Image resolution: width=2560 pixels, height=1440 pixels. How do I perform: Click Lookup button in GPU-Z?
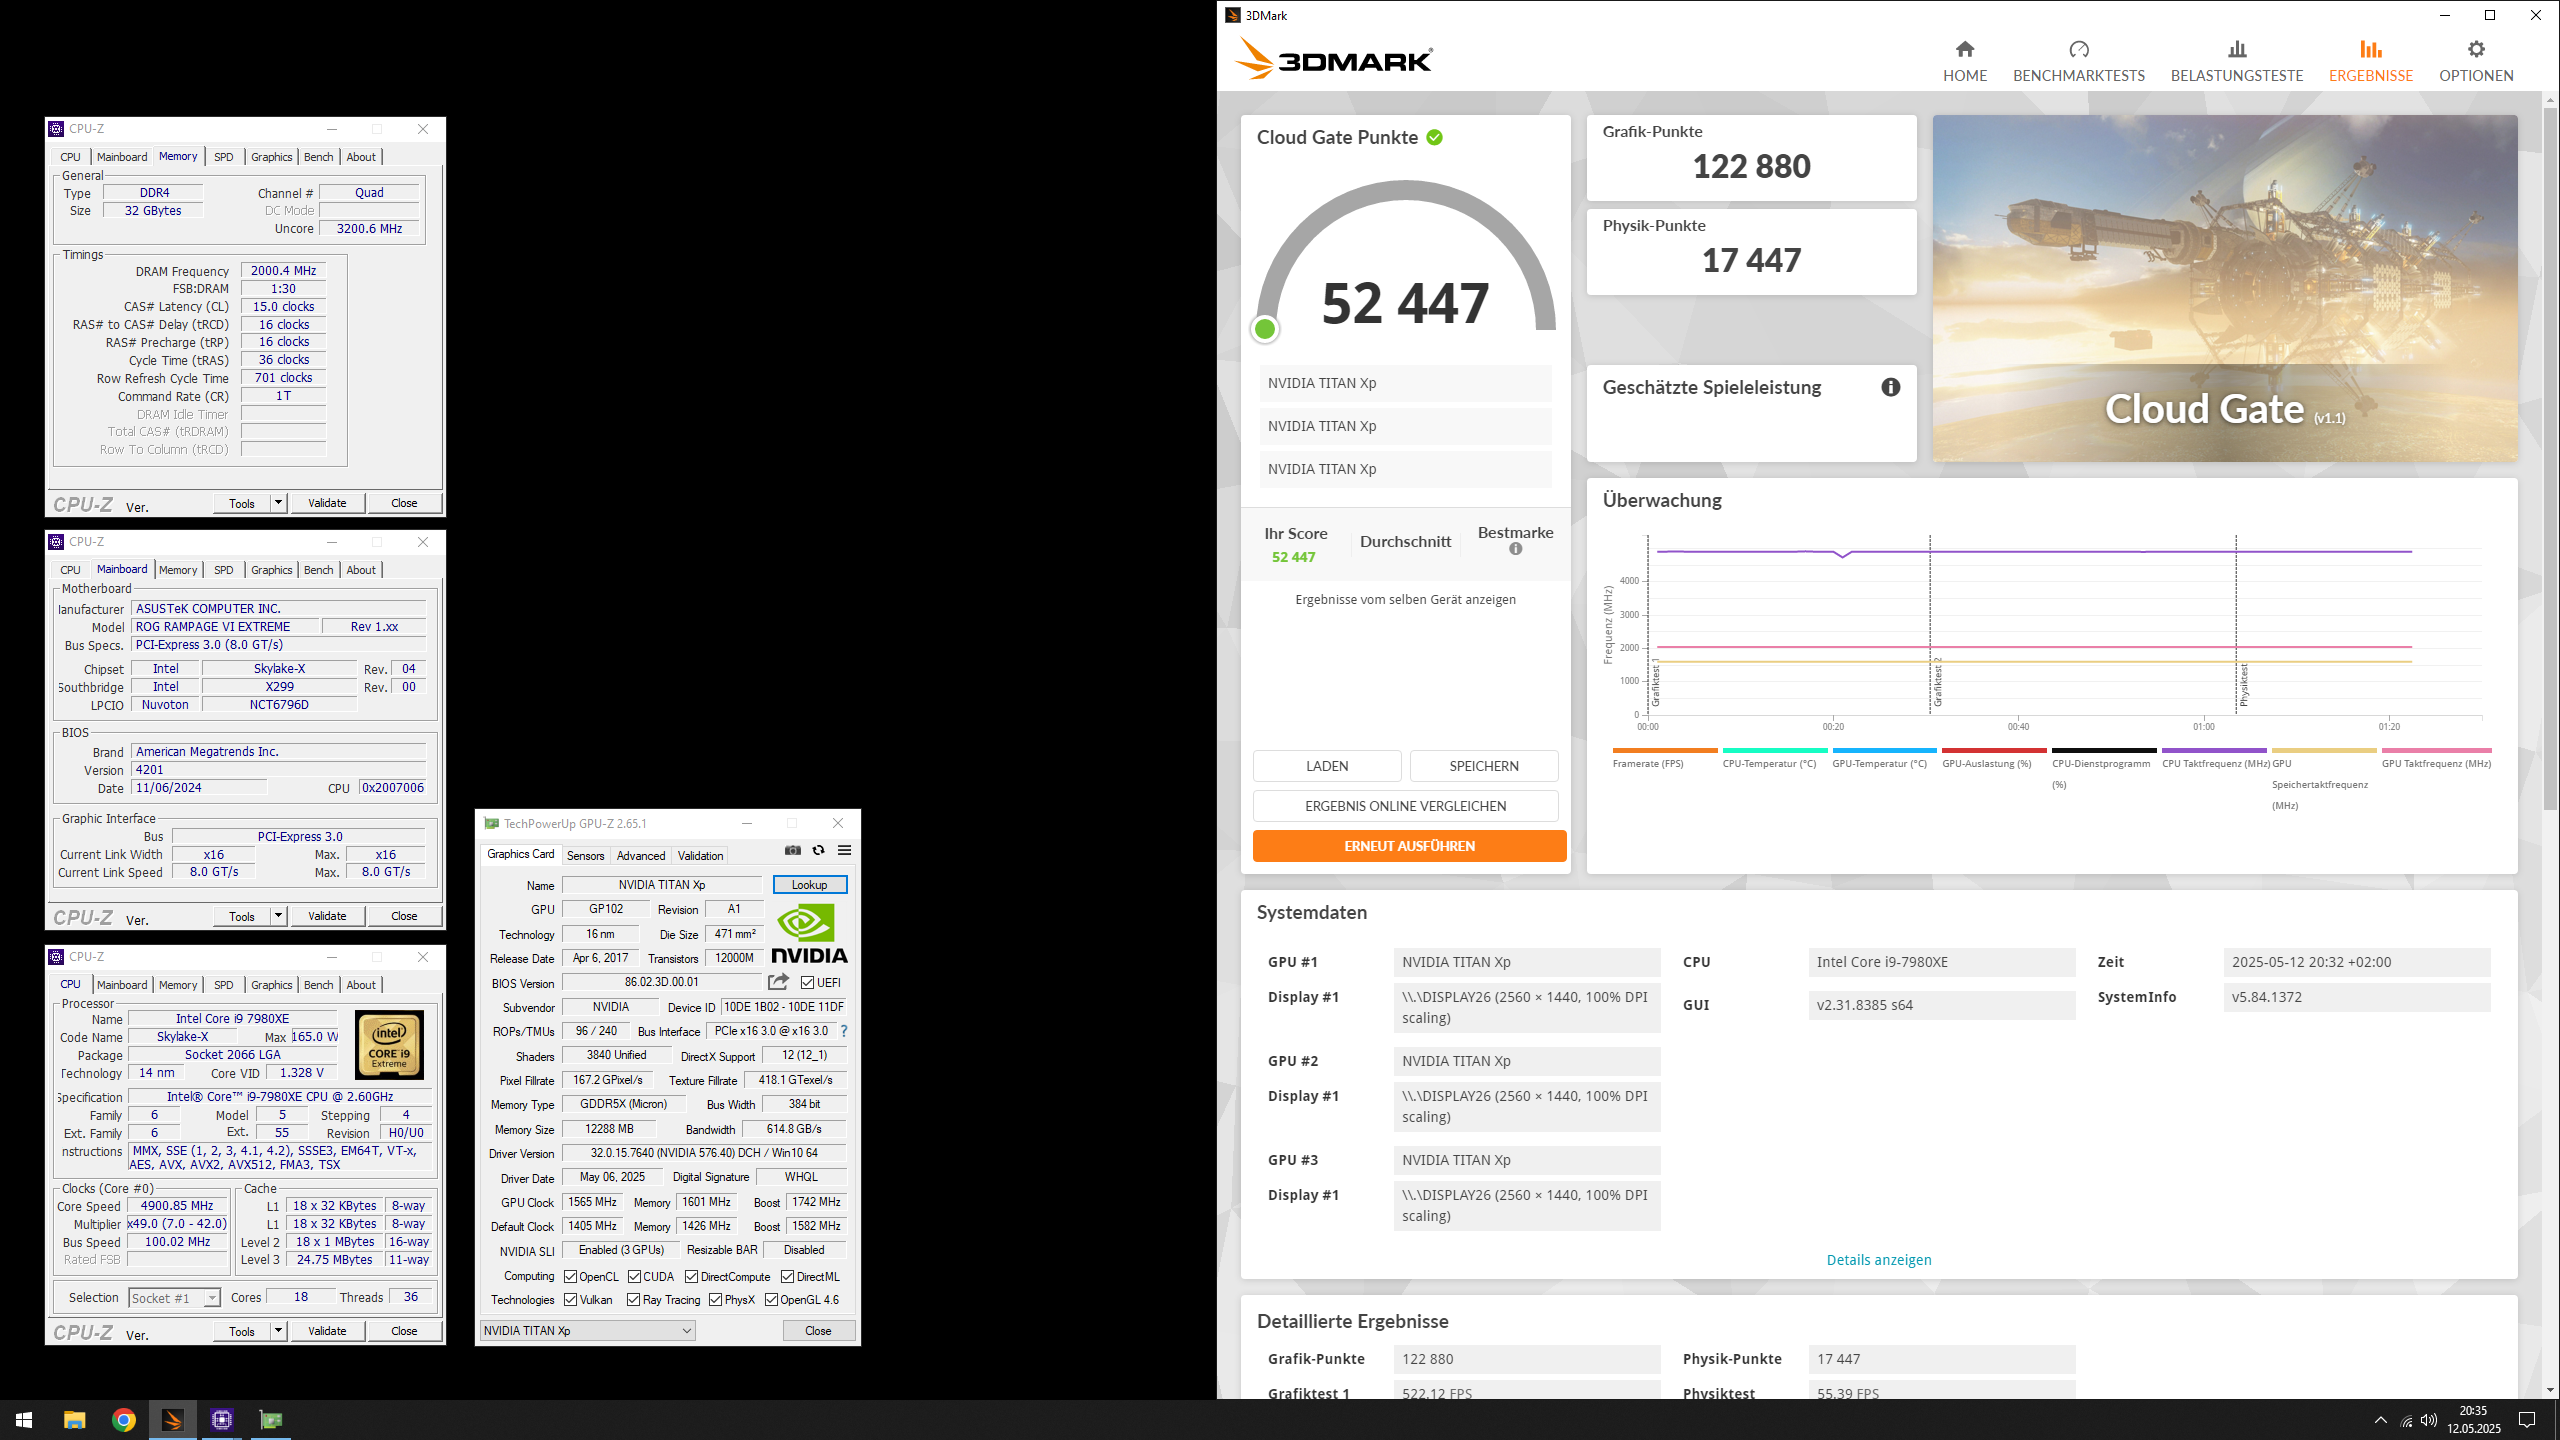pyautogui.click(x=810, y=885)
